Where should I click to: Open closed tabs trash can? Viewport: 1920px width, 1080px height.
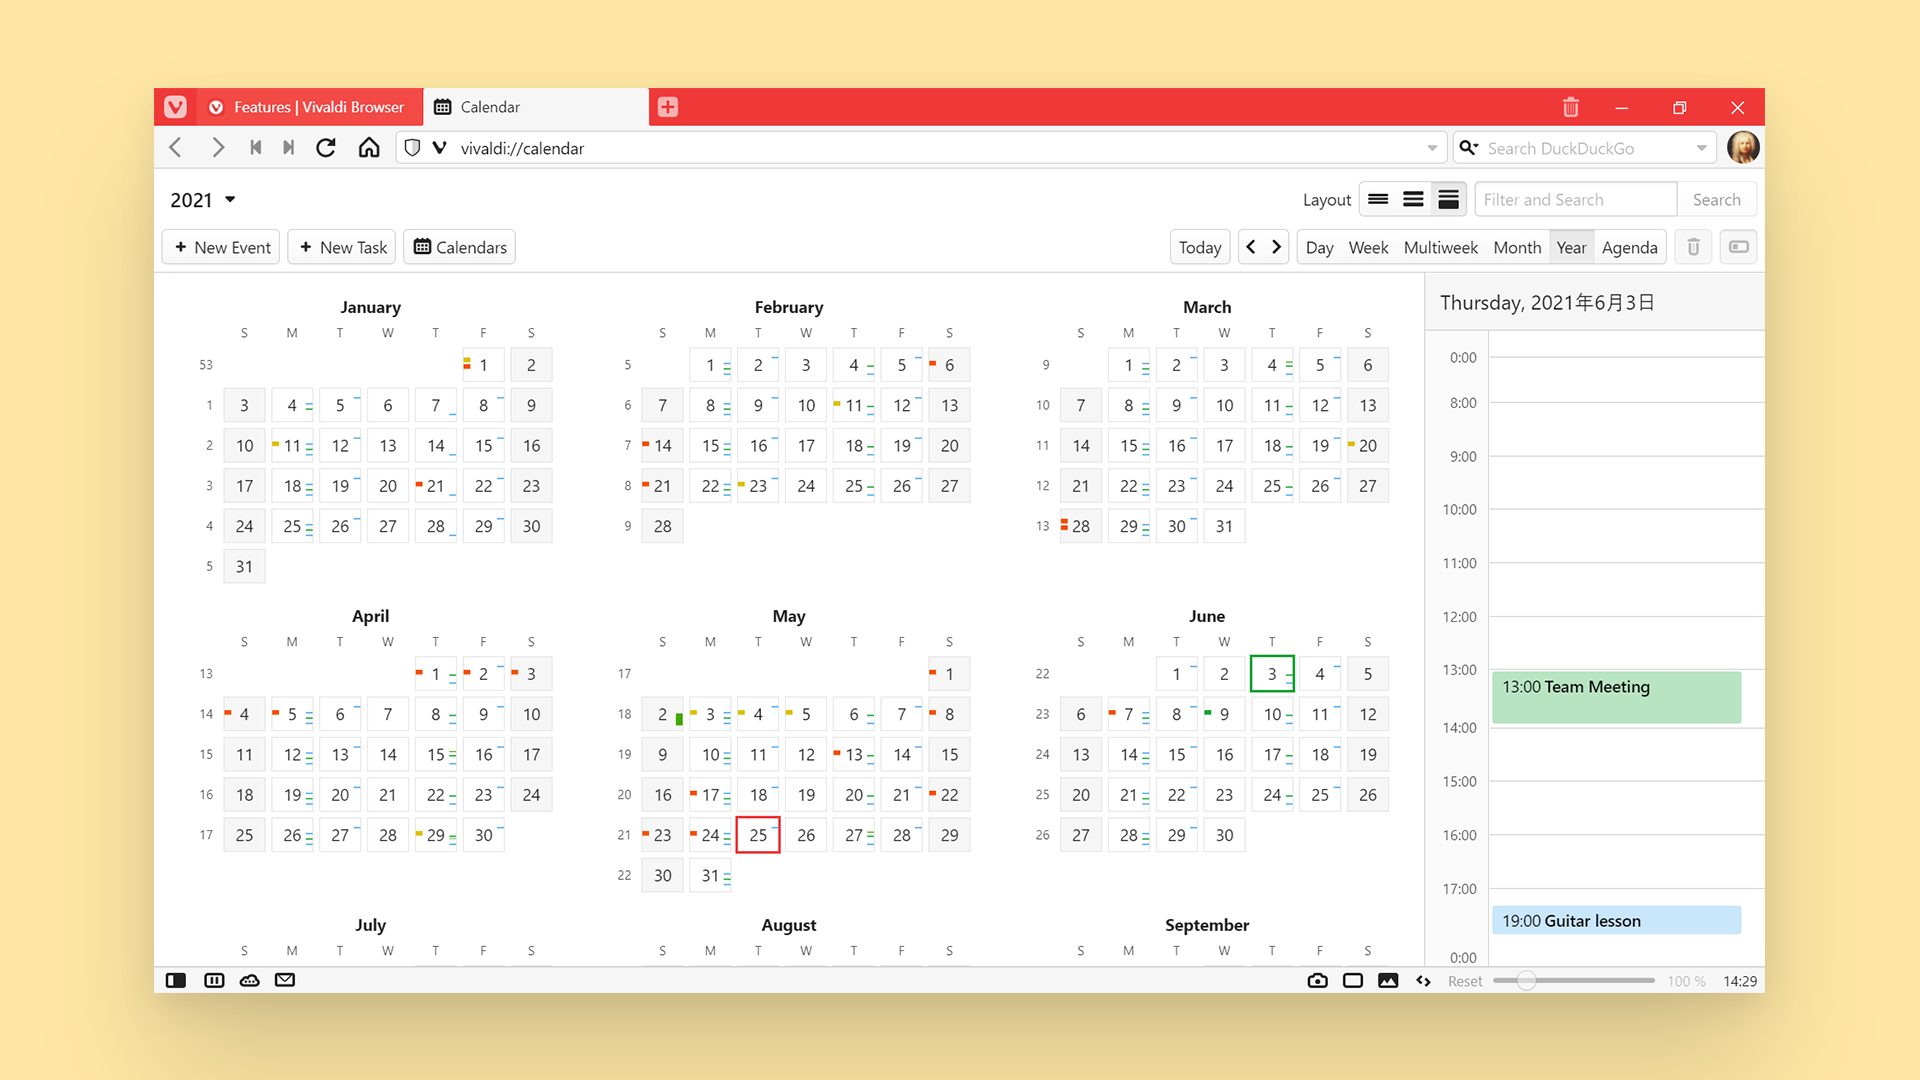[1570, 107]
